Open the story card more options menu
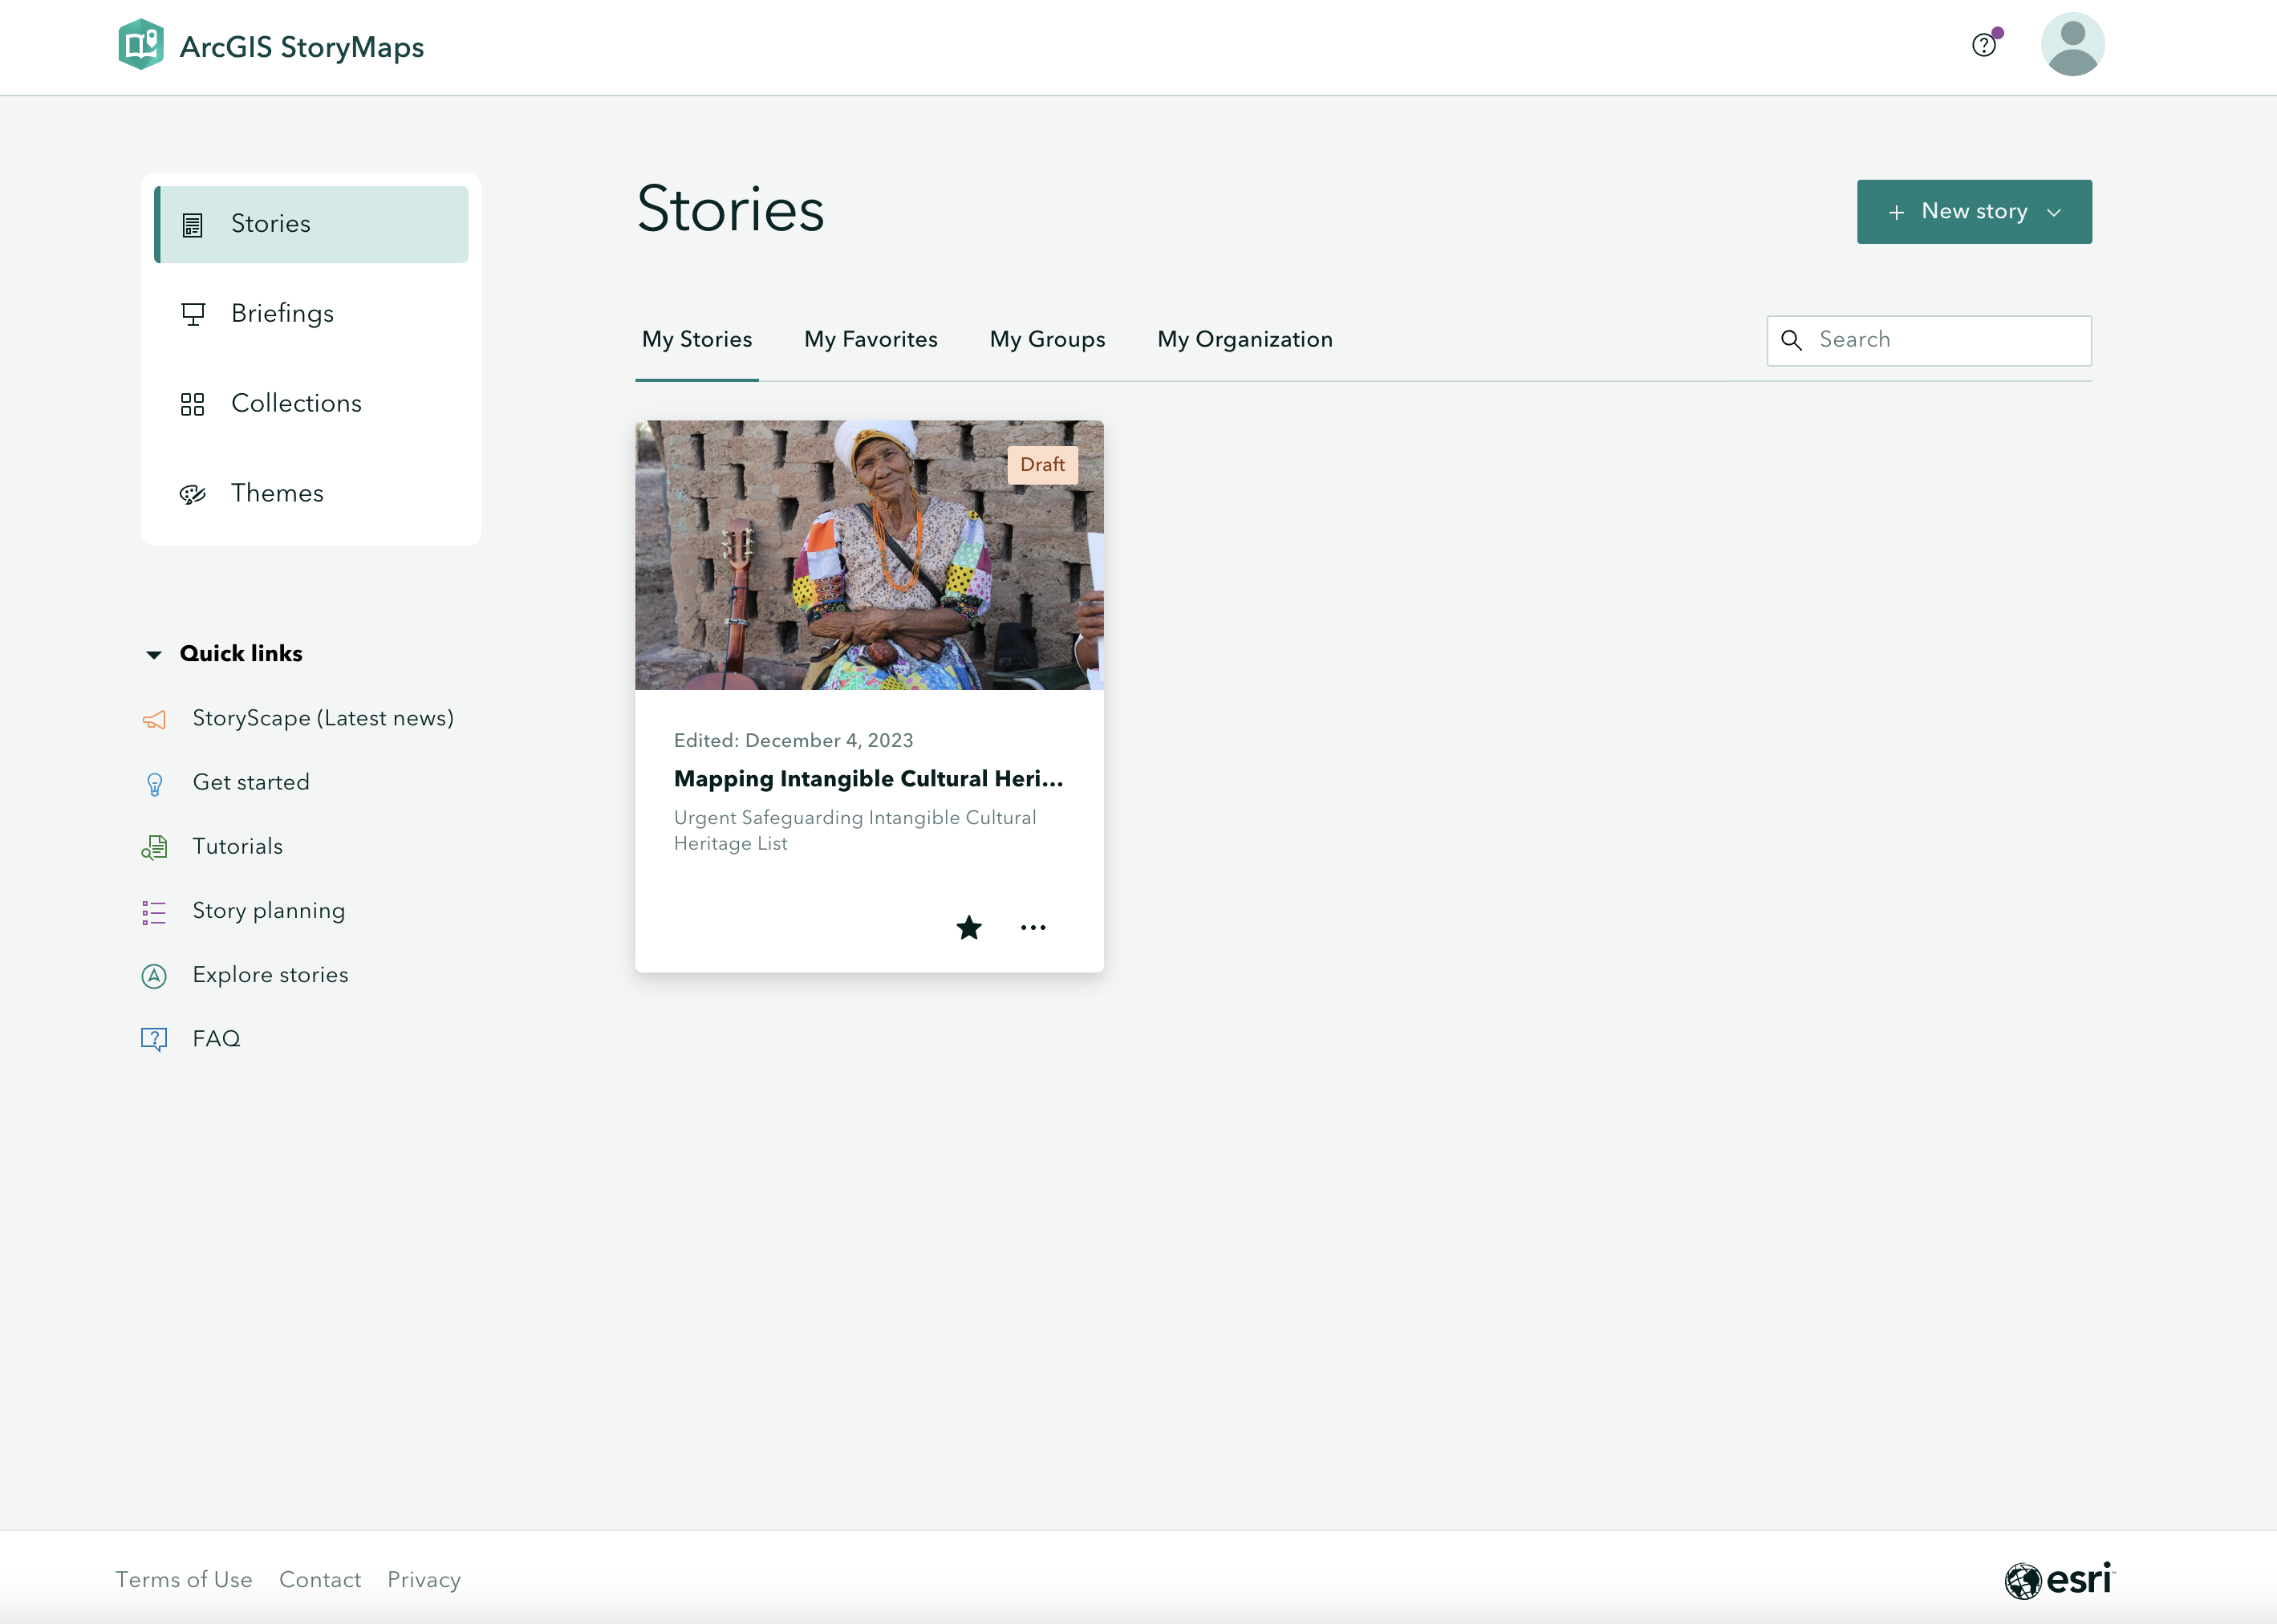 click(1033, 928)
